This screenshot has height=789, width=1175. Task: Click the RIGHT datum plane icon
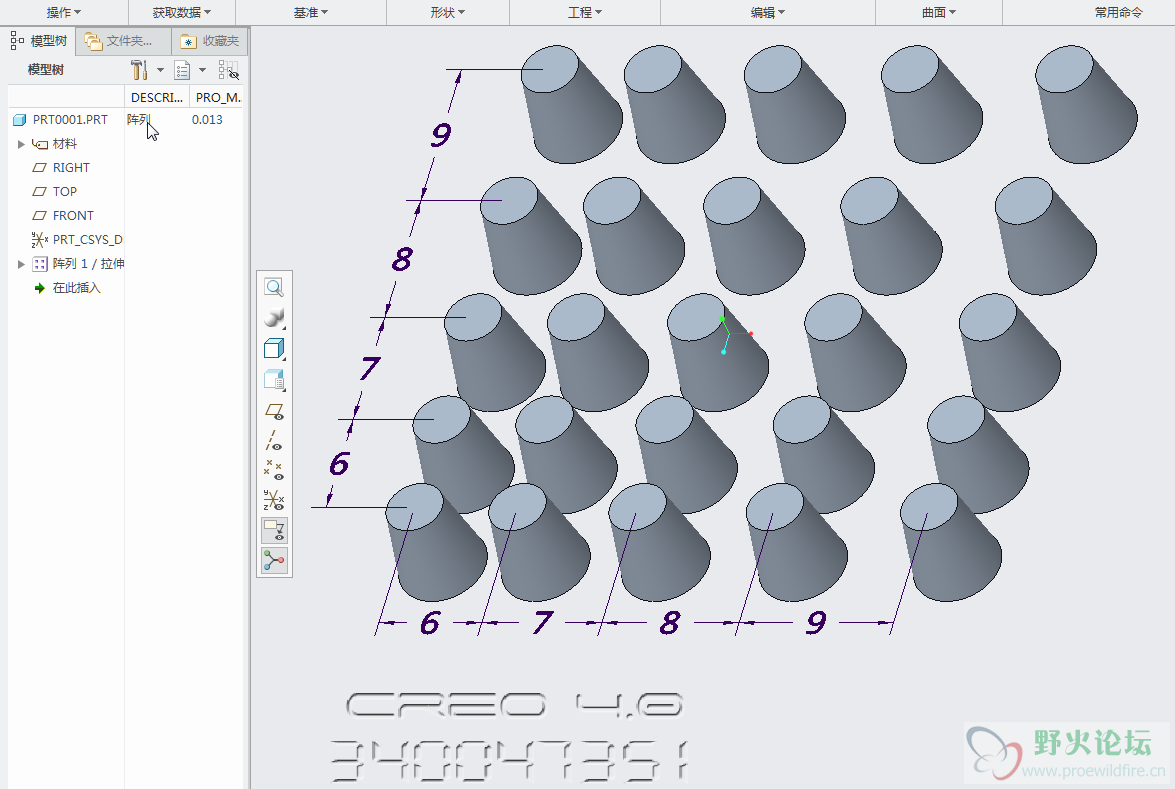point(40,168)
